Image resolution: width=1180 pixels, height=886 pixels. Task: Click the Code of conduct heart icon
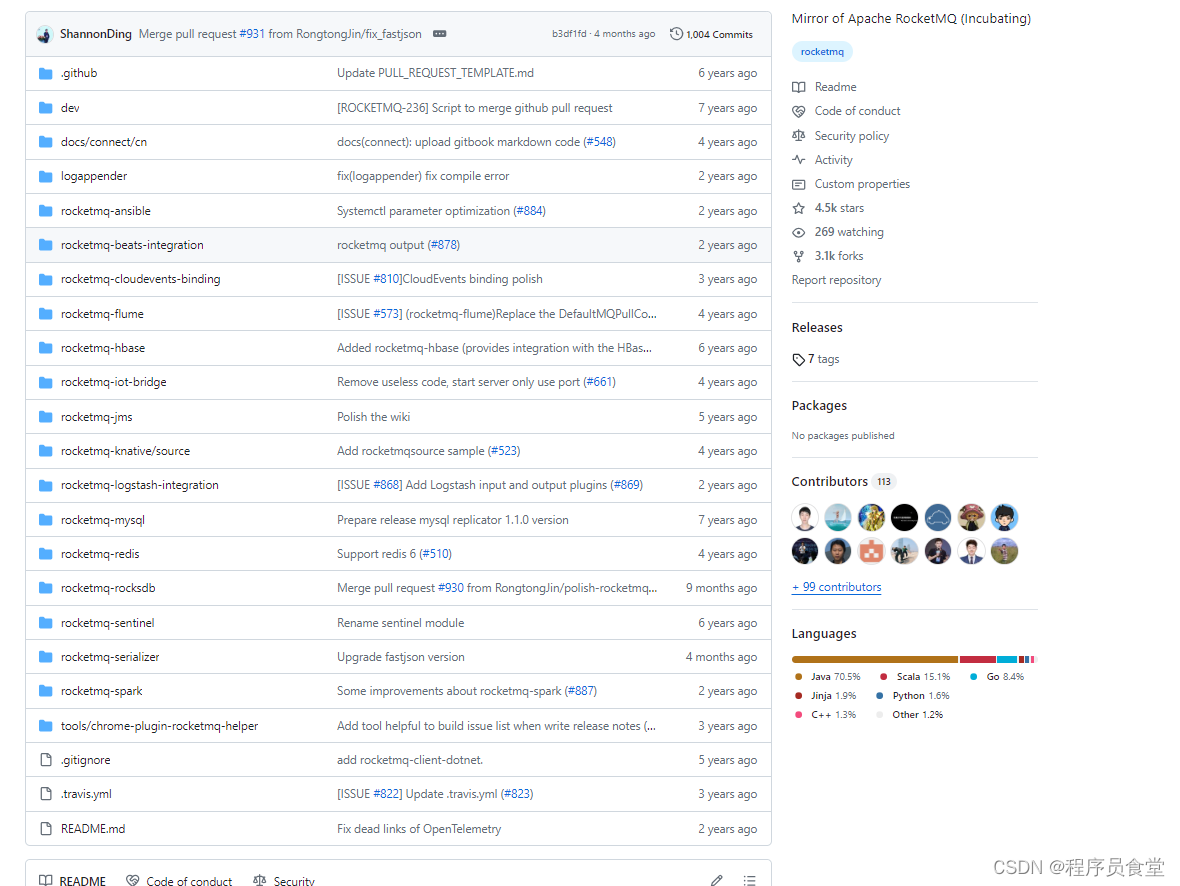pos(798,111)
